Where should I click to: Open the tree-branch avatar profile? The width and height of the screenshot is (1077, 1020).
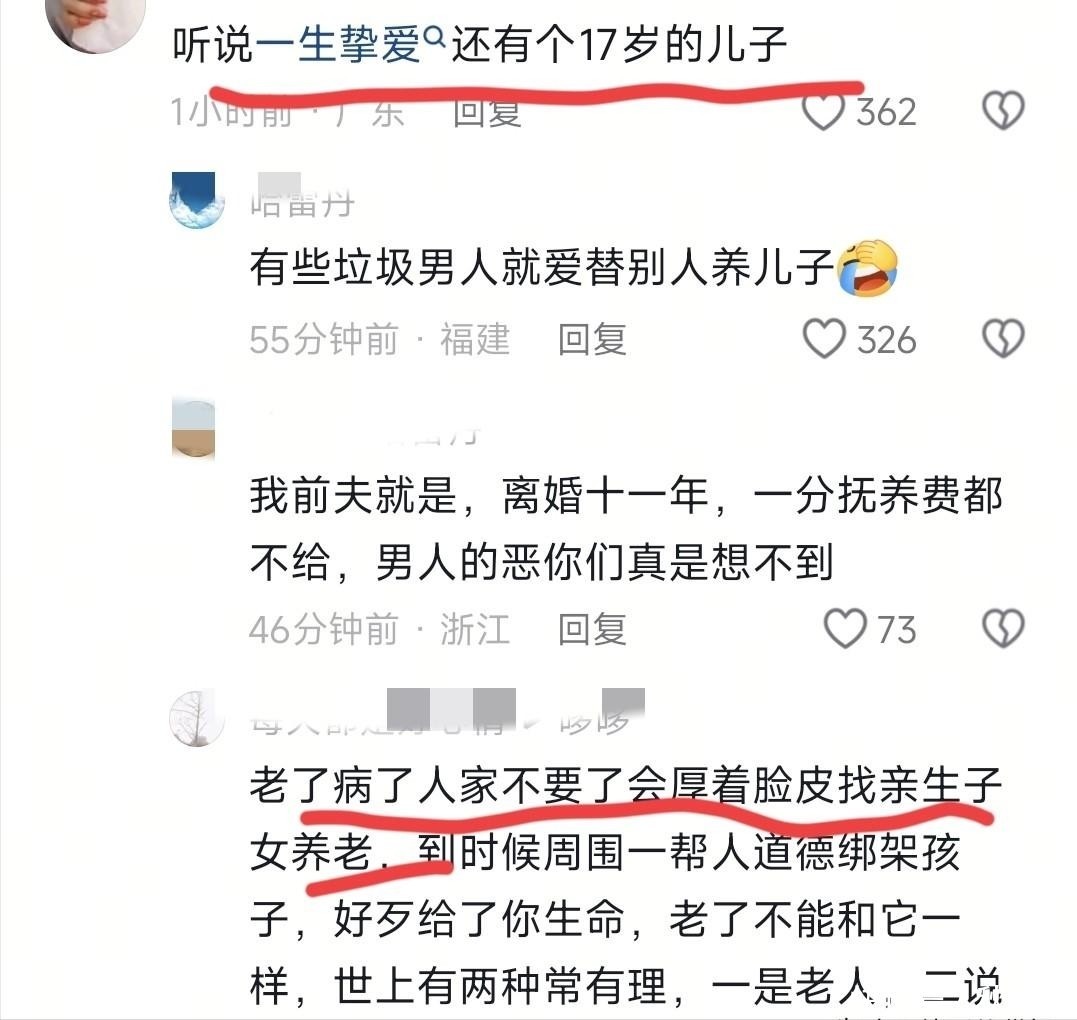click(x=196, y=718)
